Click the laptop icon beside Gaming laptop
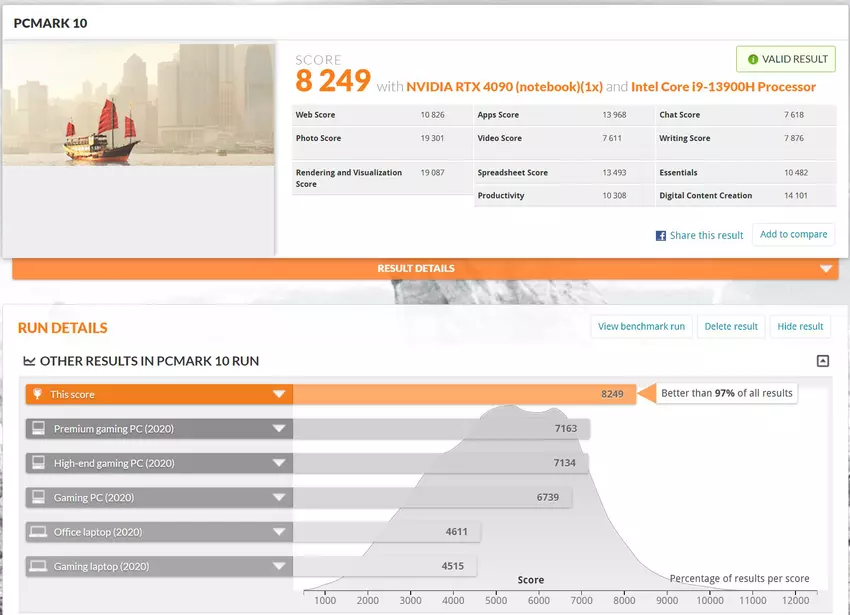This screenshot has width=850, height=615. [x=38, y=566]
